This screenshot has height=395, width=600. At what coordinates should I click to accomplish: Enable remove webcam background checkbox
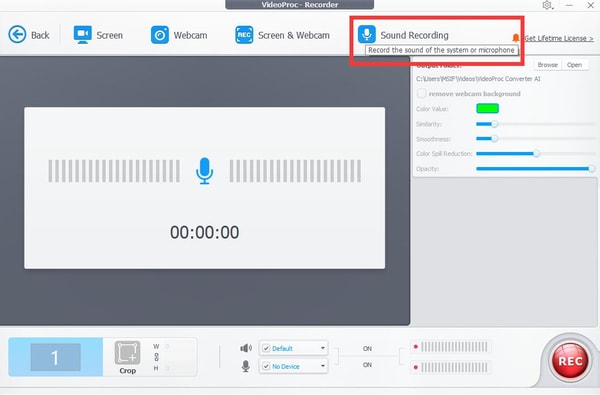[421, 93]
